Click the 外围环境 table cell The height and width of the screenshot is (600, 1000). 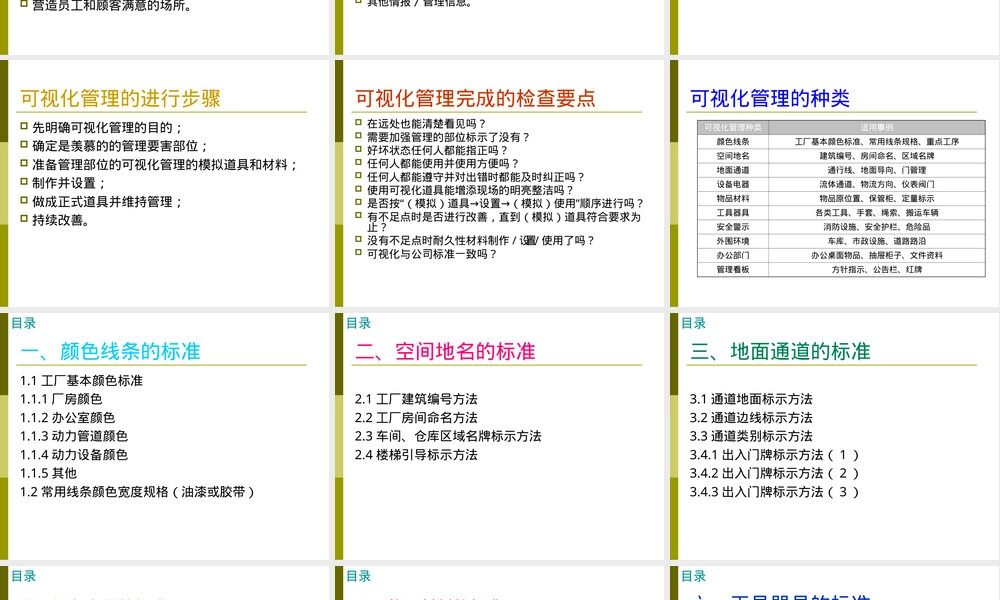click(x=733, y=241)
